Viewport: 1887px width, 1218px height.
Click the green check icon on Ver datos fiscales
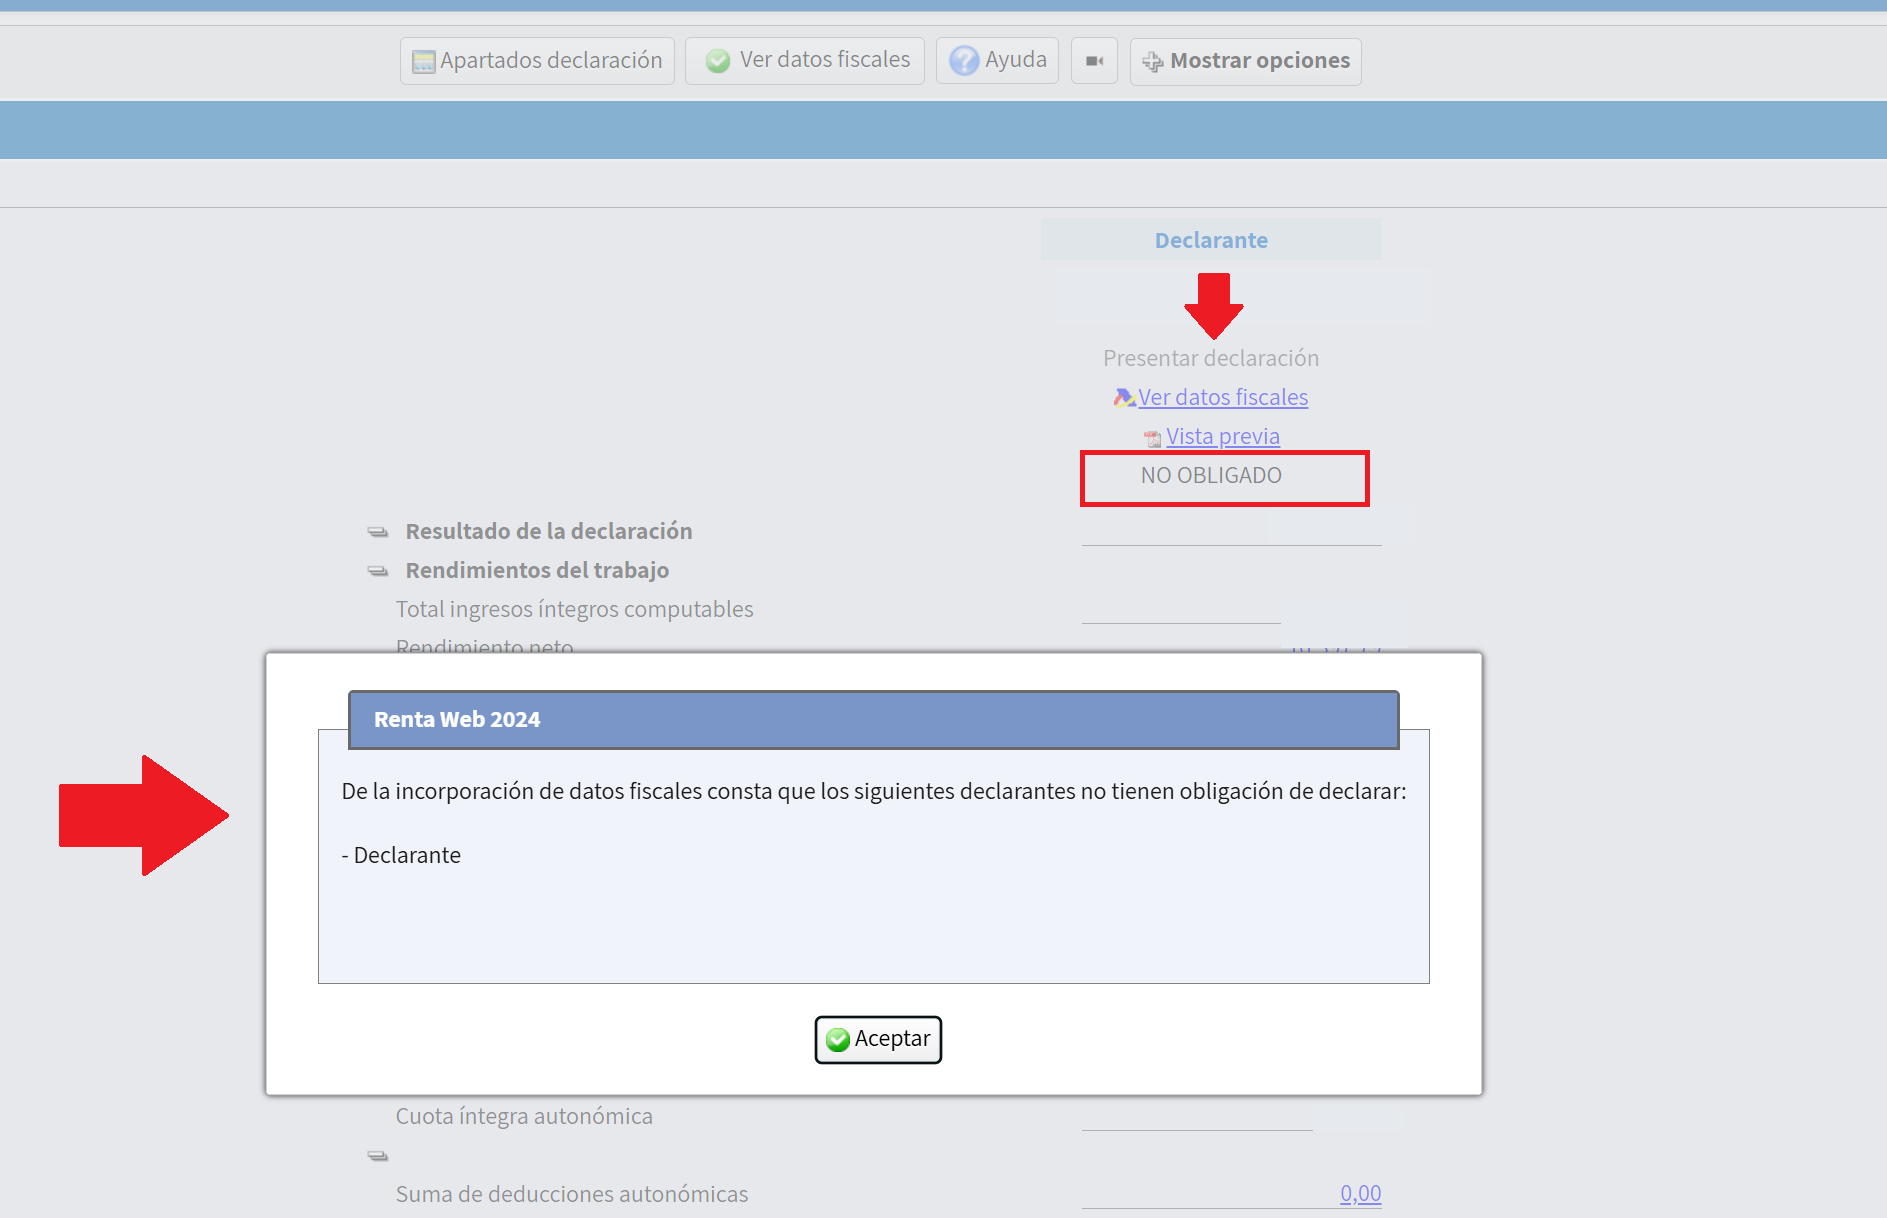click(718, 60)
